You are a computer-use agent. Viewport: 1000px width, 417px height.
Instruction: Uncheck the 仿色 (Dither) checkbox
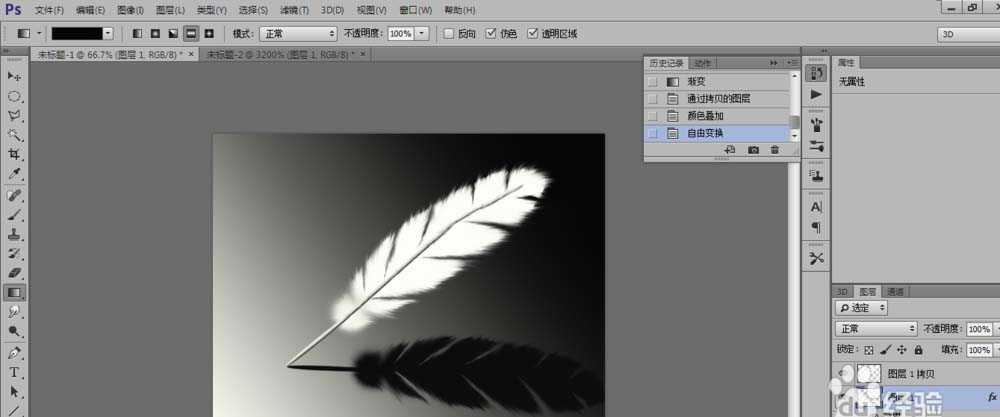[x=491, y=33]
